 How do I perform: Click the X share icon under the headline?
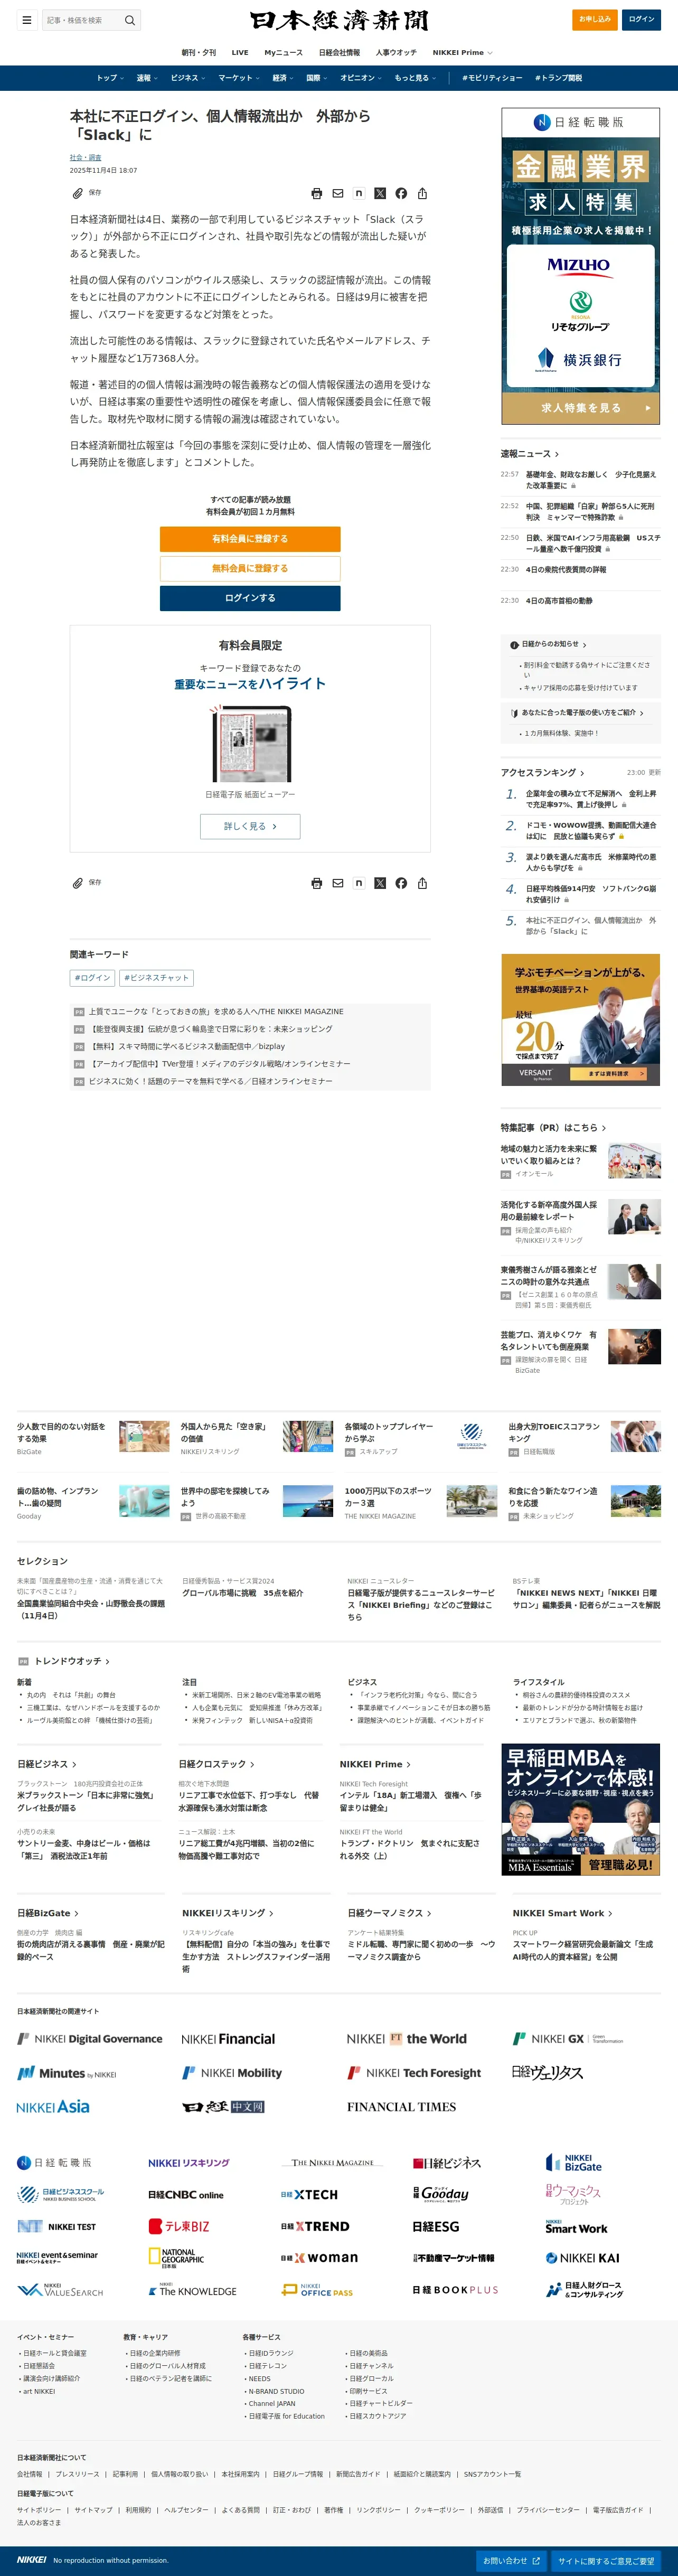380,193
